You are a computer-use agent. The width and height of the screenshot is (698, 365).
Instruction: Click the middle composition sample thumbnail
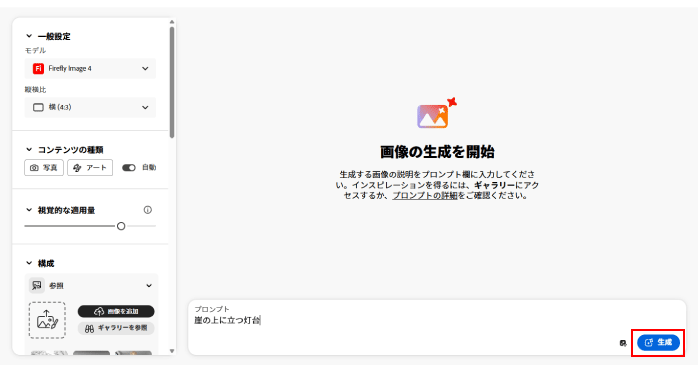(x=91, y=353)
